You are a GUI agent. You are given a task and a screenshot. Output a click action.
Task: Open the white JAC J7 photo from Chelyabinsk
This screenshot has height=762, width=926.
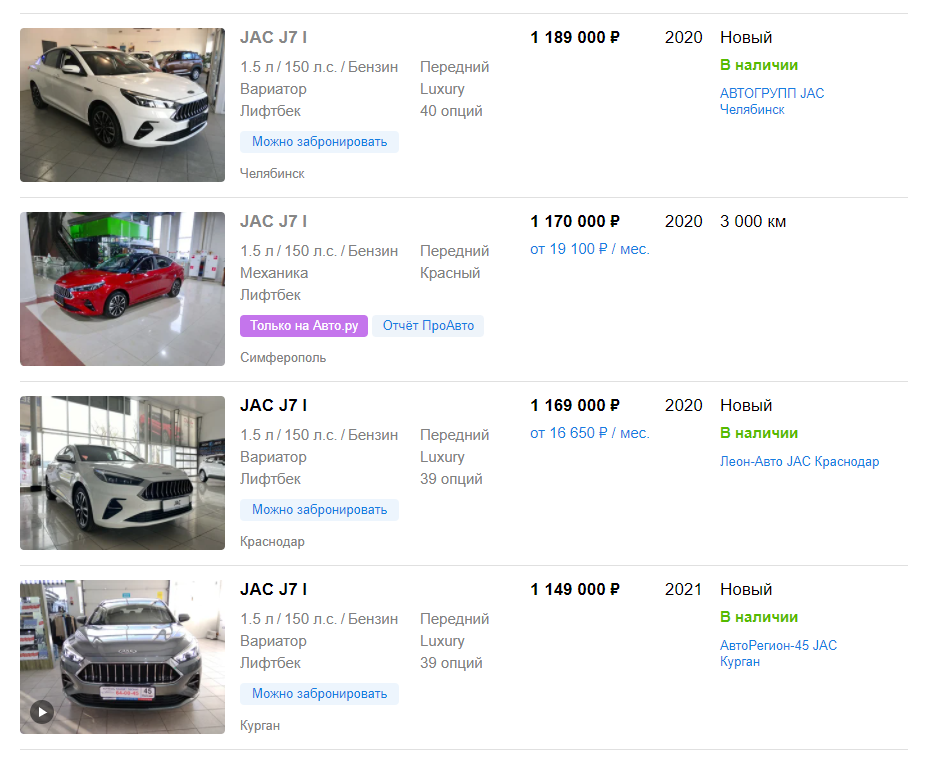pyautogui.click(x=122, y=105)
